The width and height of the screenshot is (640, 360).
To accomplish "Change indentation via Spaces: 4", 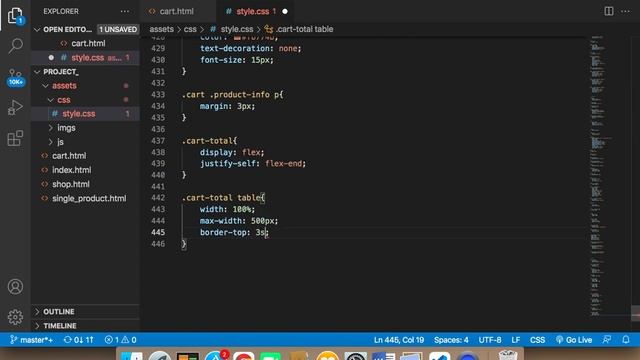I will click(451, 340).
